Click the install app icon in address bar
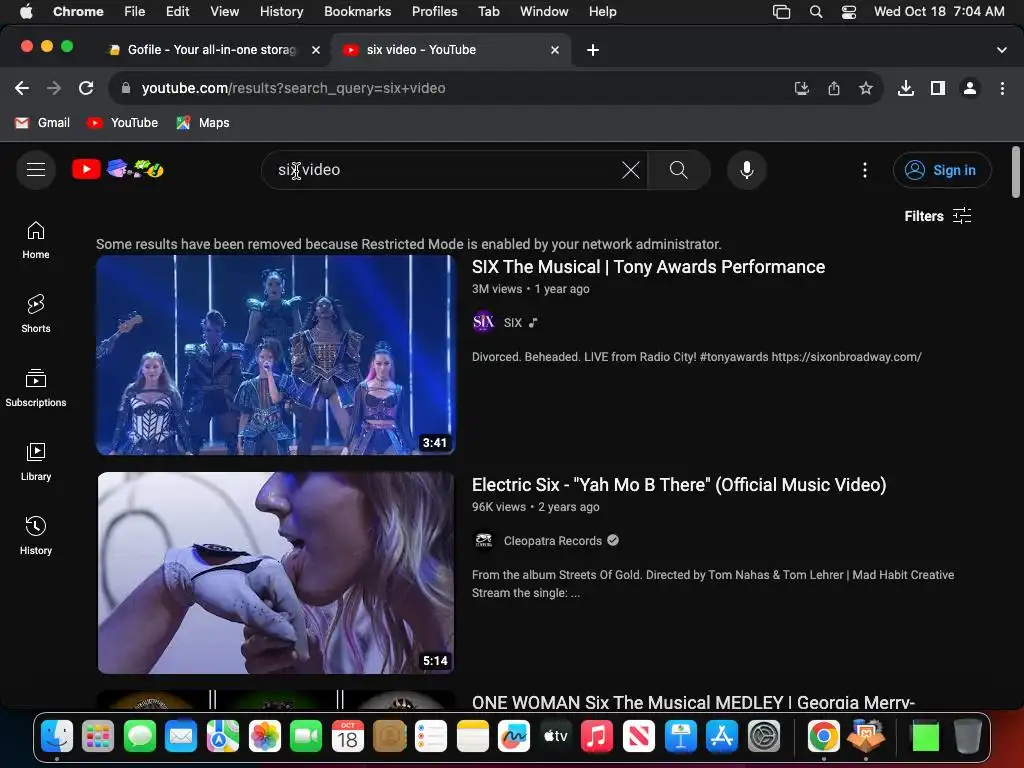This screenshot has width=1024, height=768. (x=802, y=88)
